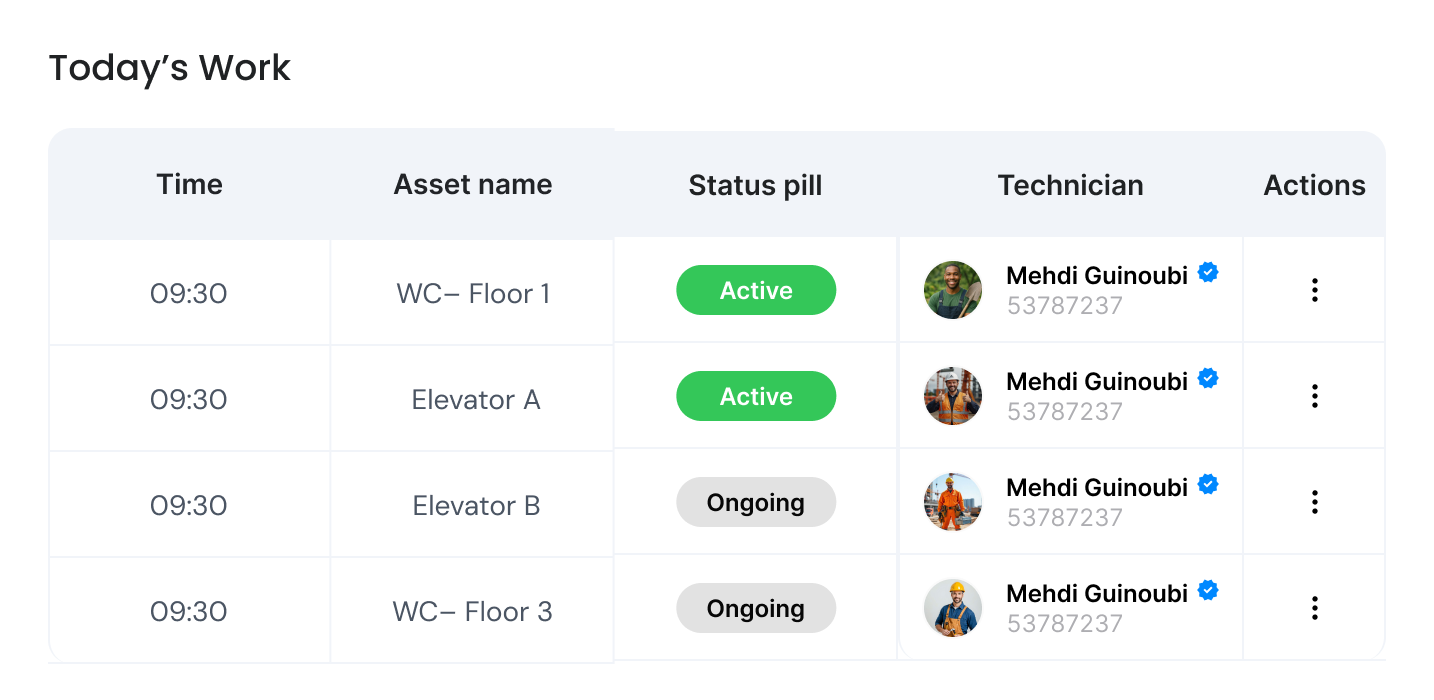Click Active status pill for WC– Floor 1
Image resolution: width=1434 pixels, height=700 pixels.
[756, 291]
